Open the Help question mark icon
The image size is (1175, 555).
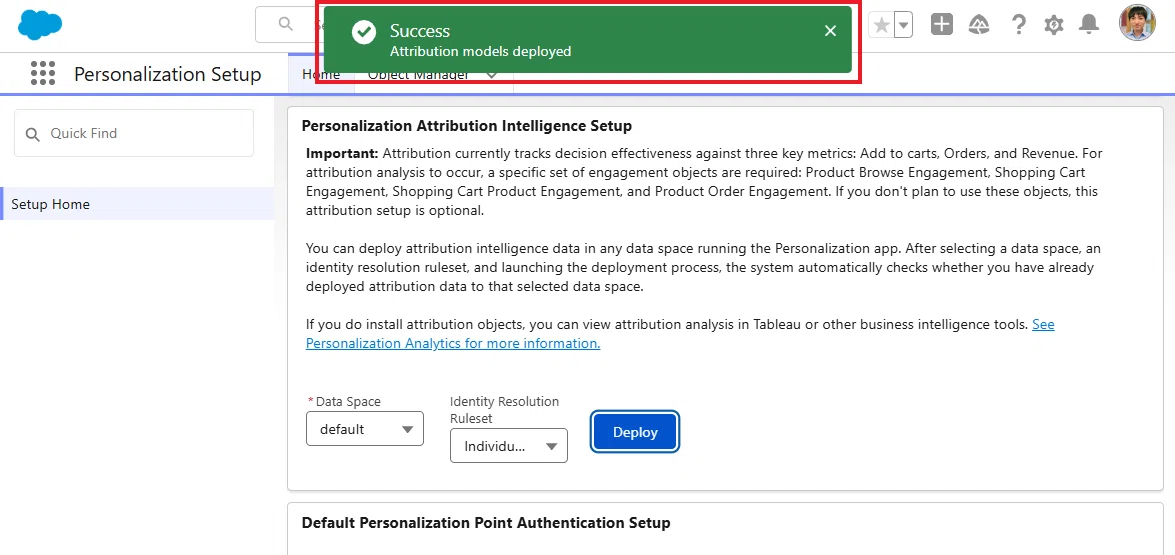coord(1018,25)
